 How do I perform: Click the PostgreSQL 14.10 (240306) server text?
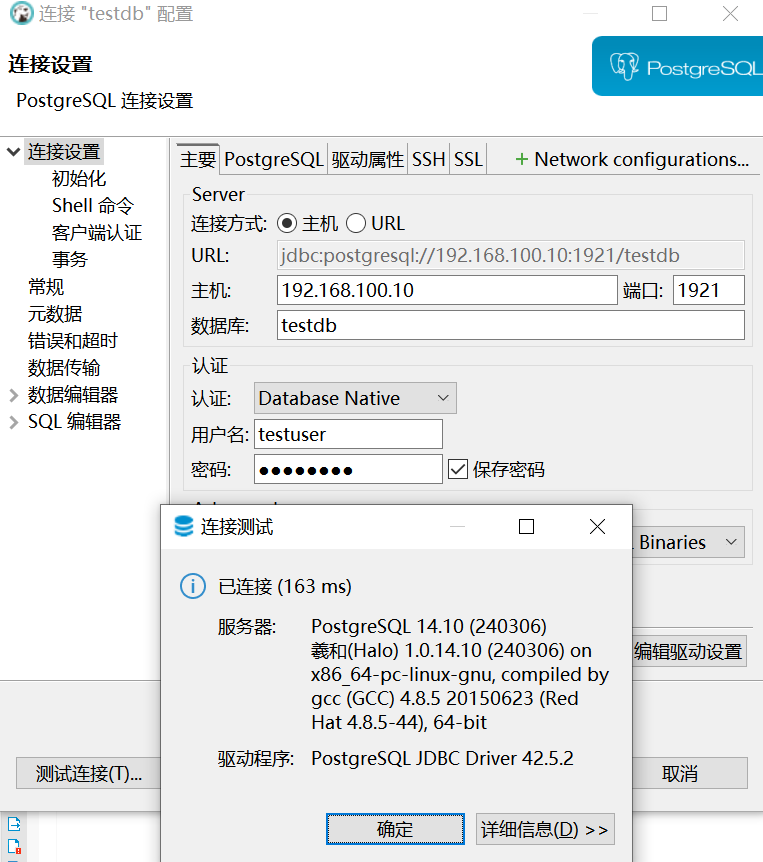coord(429,627)
